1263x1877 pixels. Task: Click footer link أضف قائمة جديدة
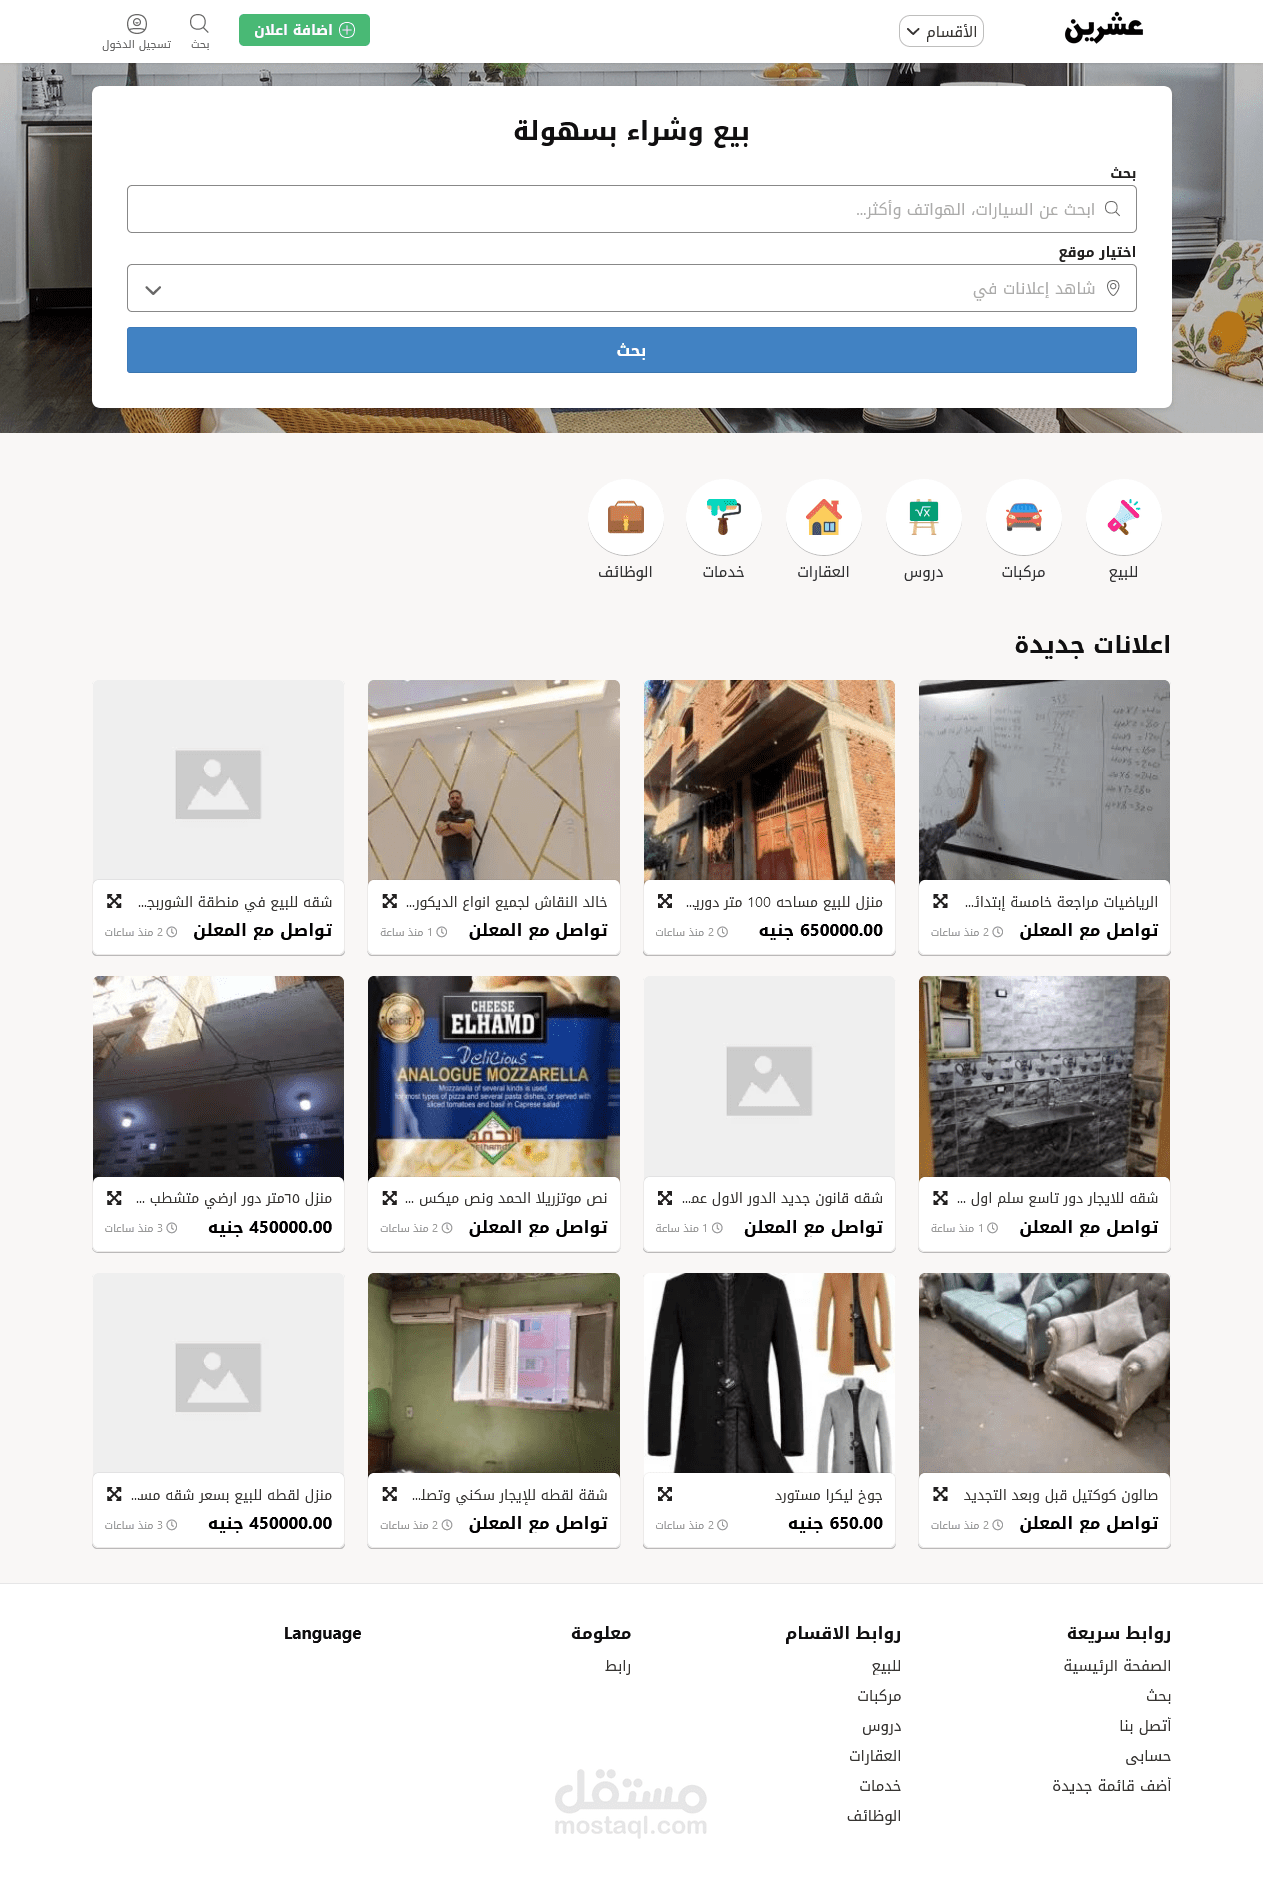(x=1112, y=1786)
